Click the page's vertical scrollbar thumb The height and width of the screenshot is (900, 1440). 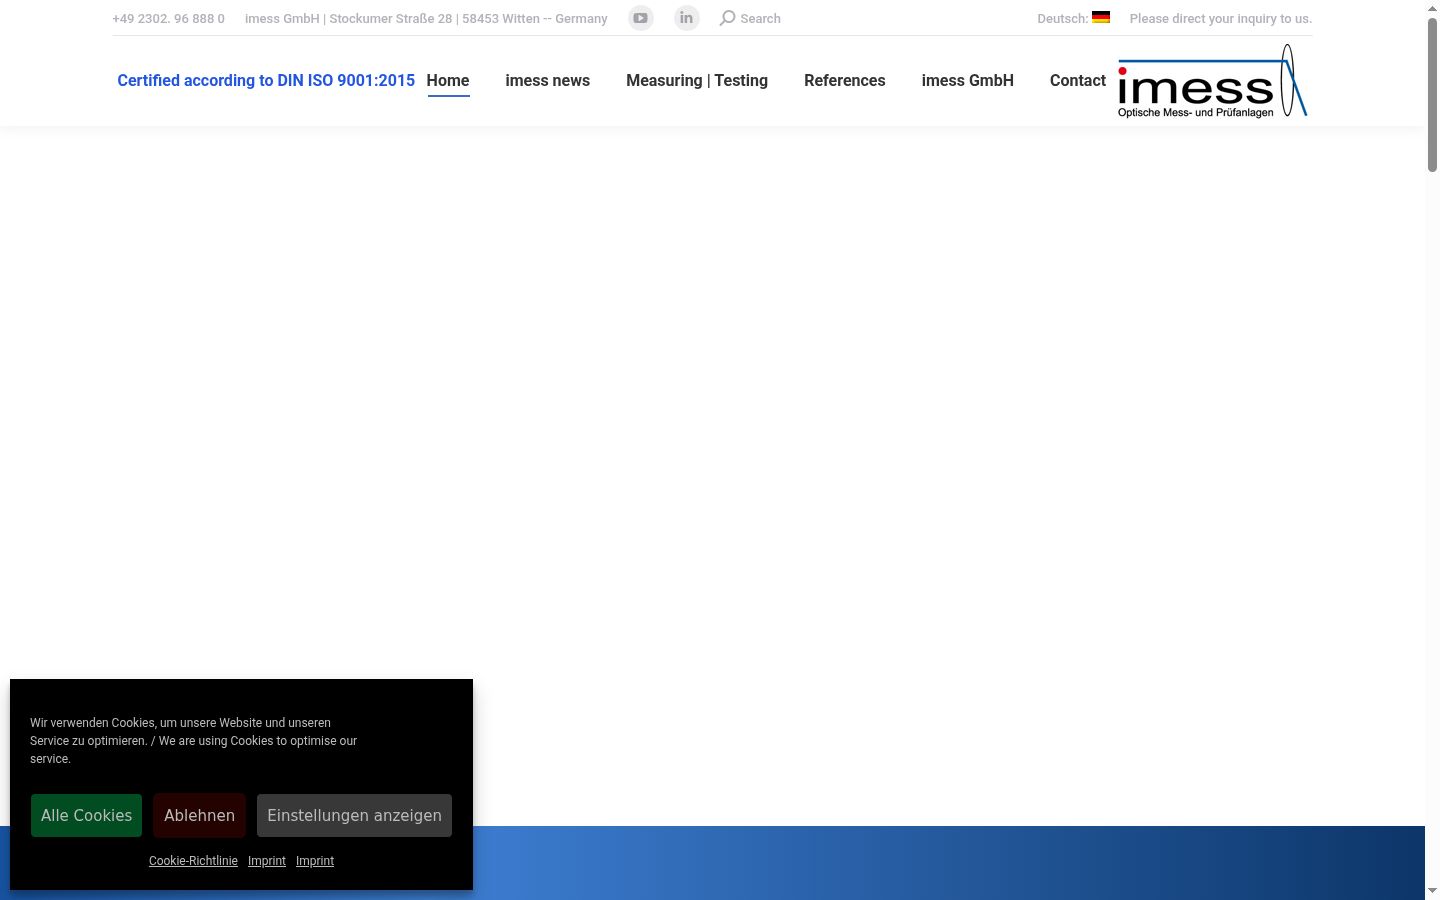[x=1432, y=95]
